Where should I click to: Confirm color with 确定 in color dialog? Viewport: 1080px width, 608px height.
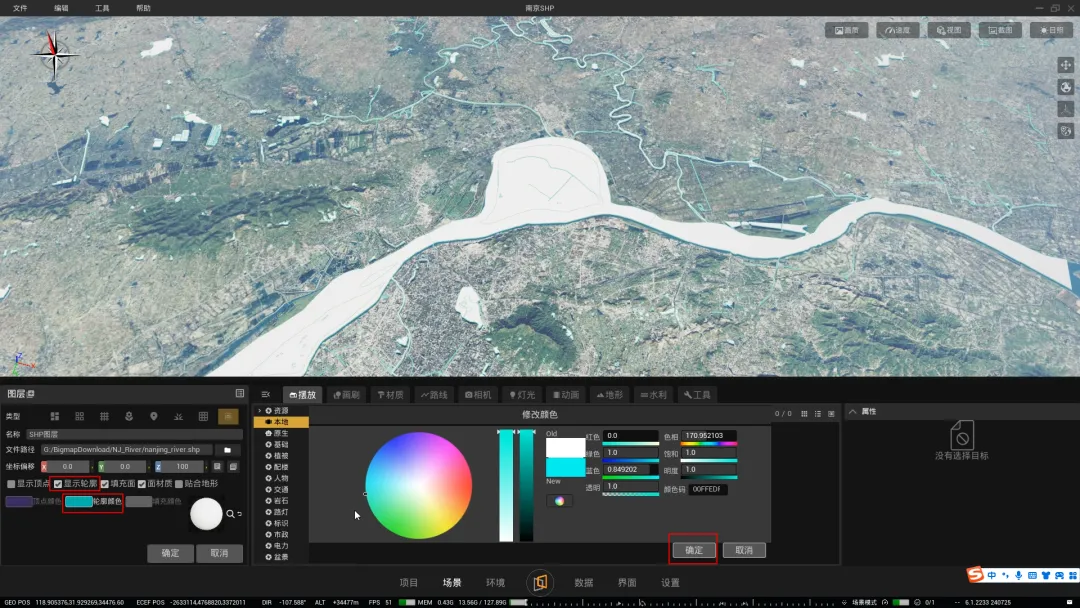point(693,550)
